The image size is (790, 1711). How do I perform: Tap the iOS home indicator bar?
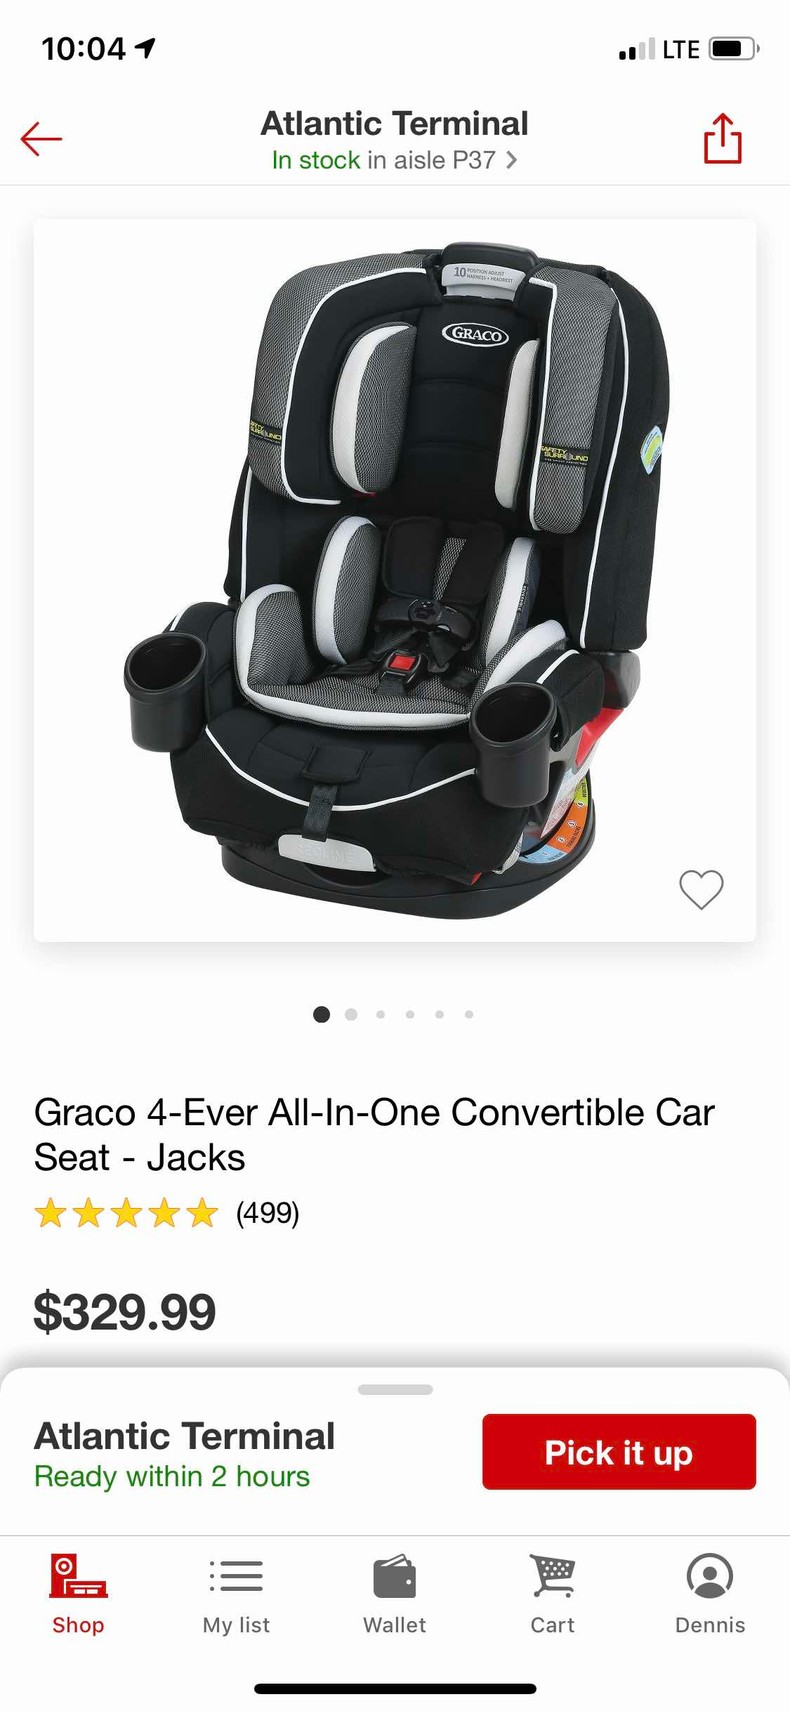pyautogui.click(x=395, y=1689)
